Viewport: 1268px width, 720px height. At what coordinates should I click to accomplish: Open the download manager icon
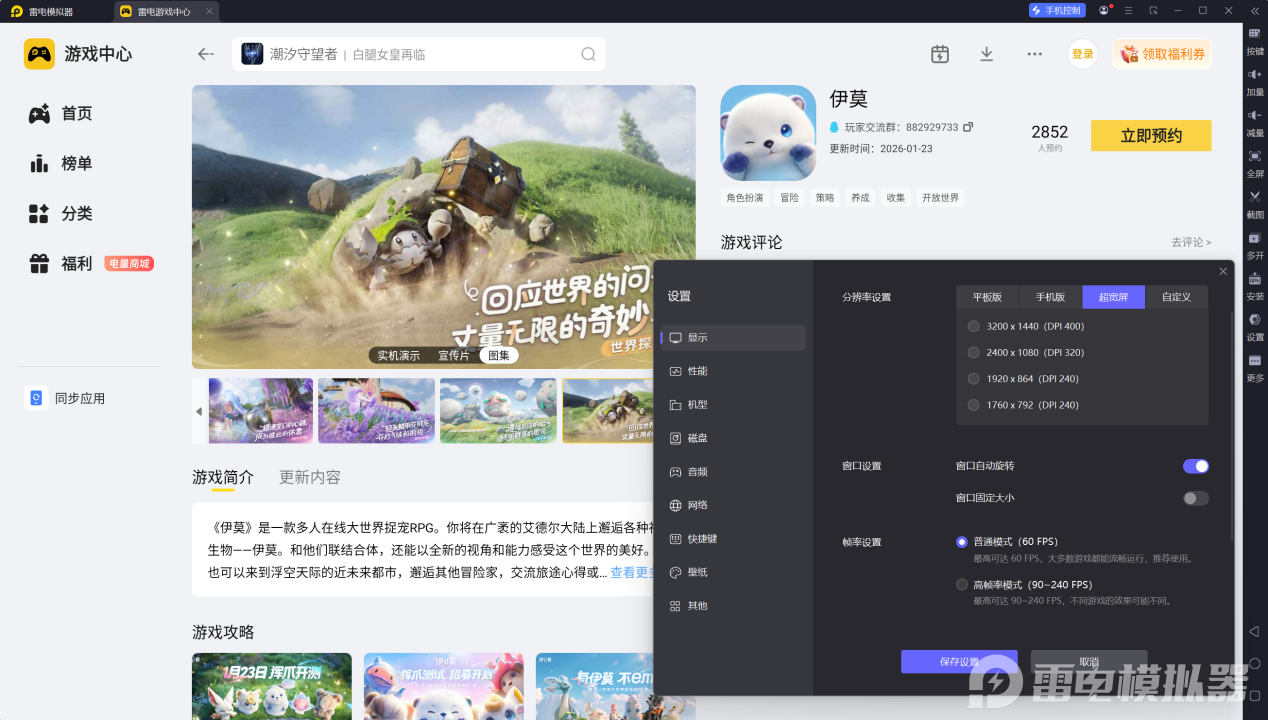click(x=986, y=54)
